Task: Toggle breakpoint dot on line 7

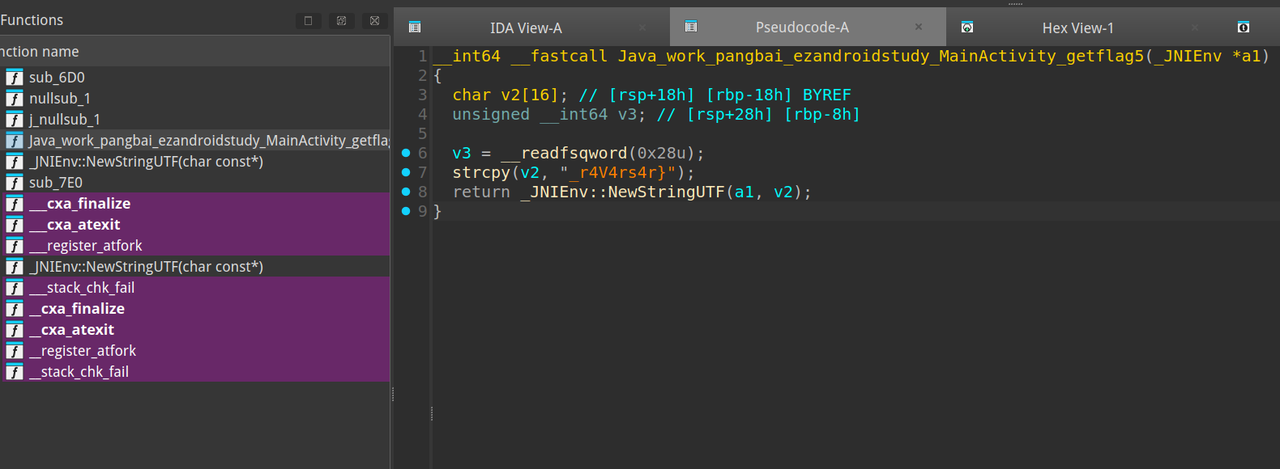Action: 406,172
